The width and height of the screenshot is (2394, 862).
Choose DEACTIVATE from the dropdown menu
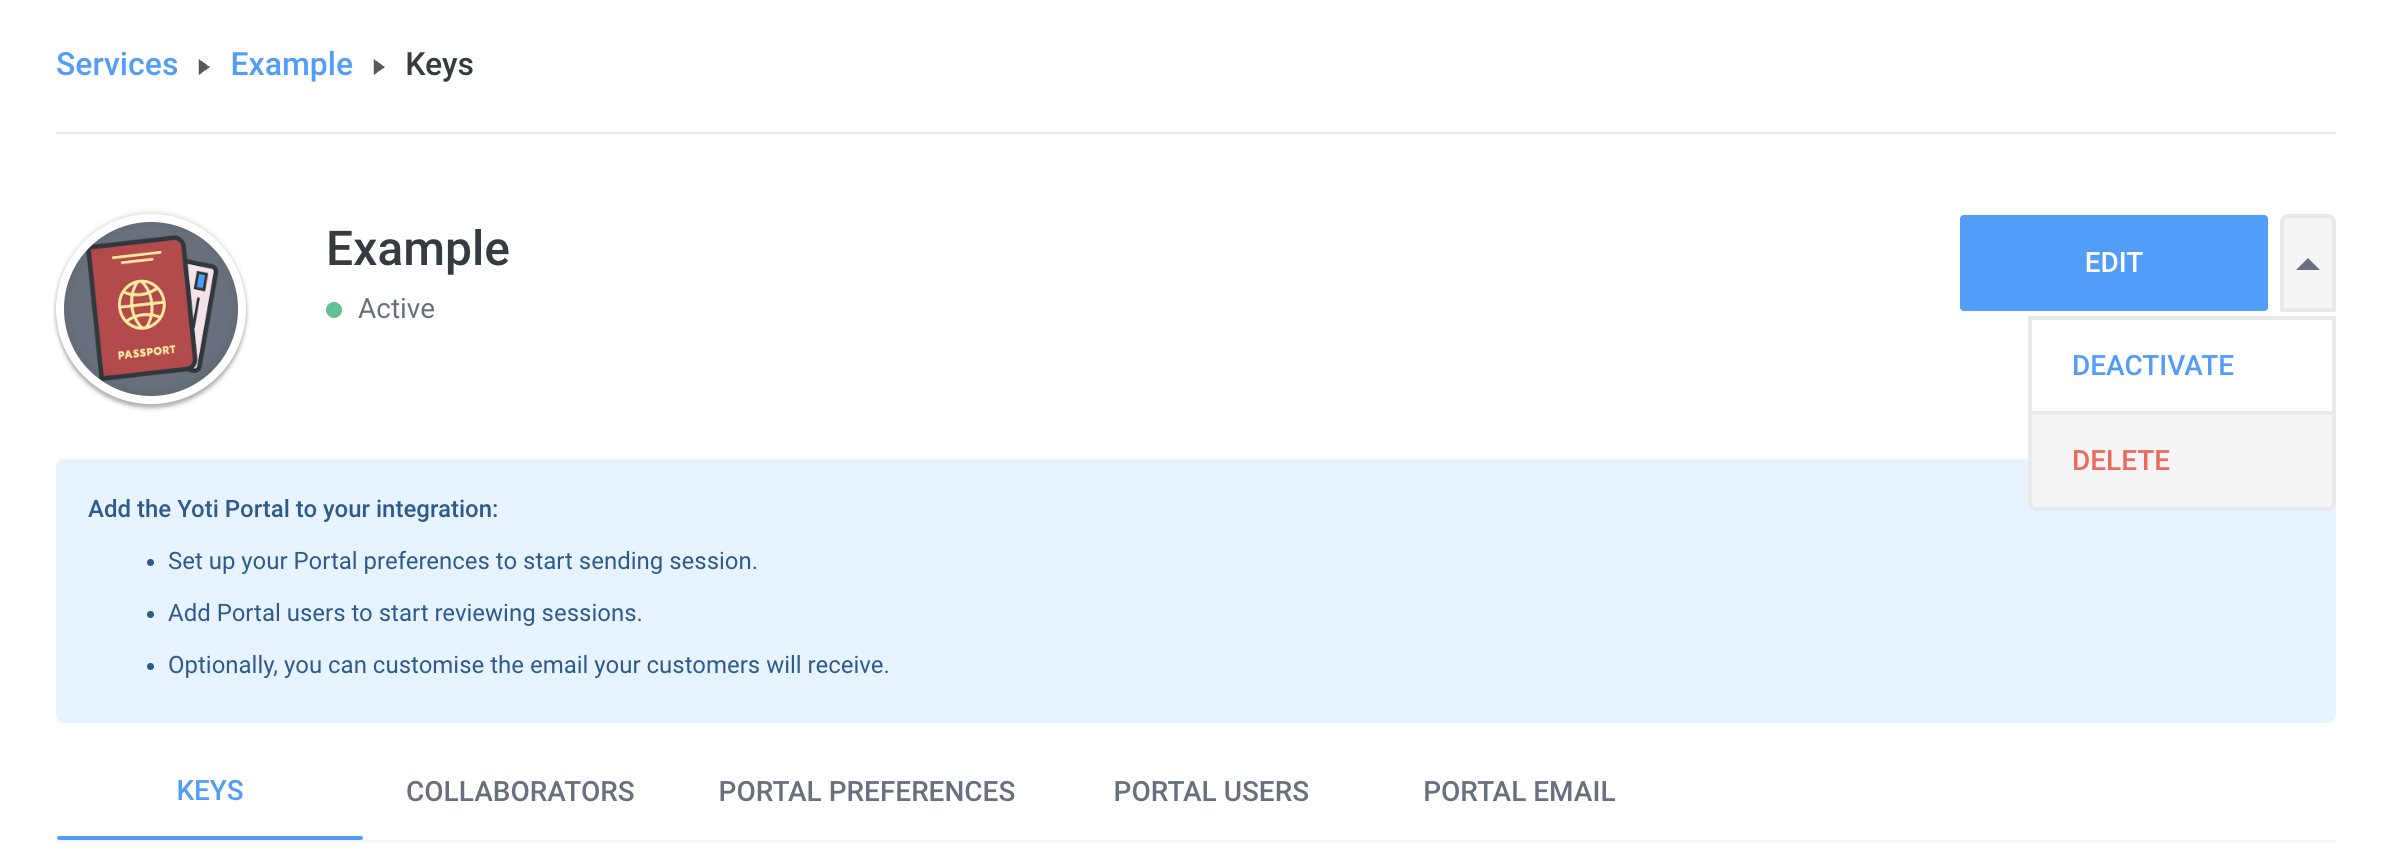pyautogui.click(x=2152, y=366)
